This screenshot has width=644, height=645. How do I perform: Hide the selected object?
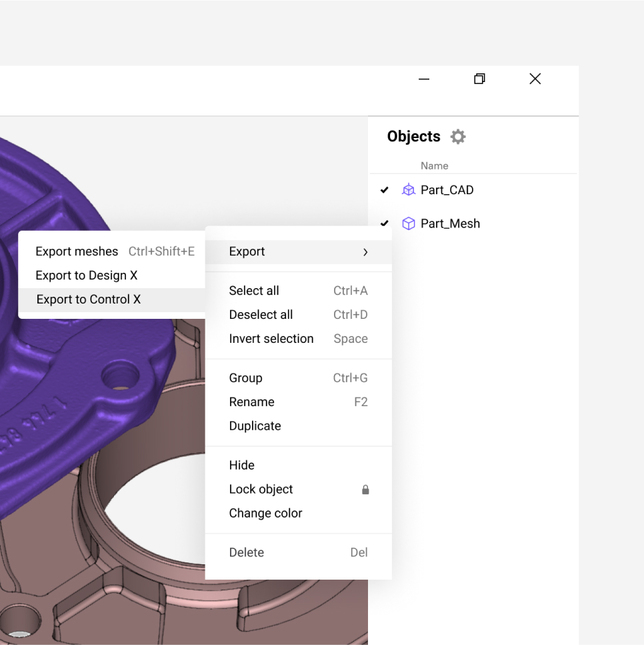tap(242, 466)
